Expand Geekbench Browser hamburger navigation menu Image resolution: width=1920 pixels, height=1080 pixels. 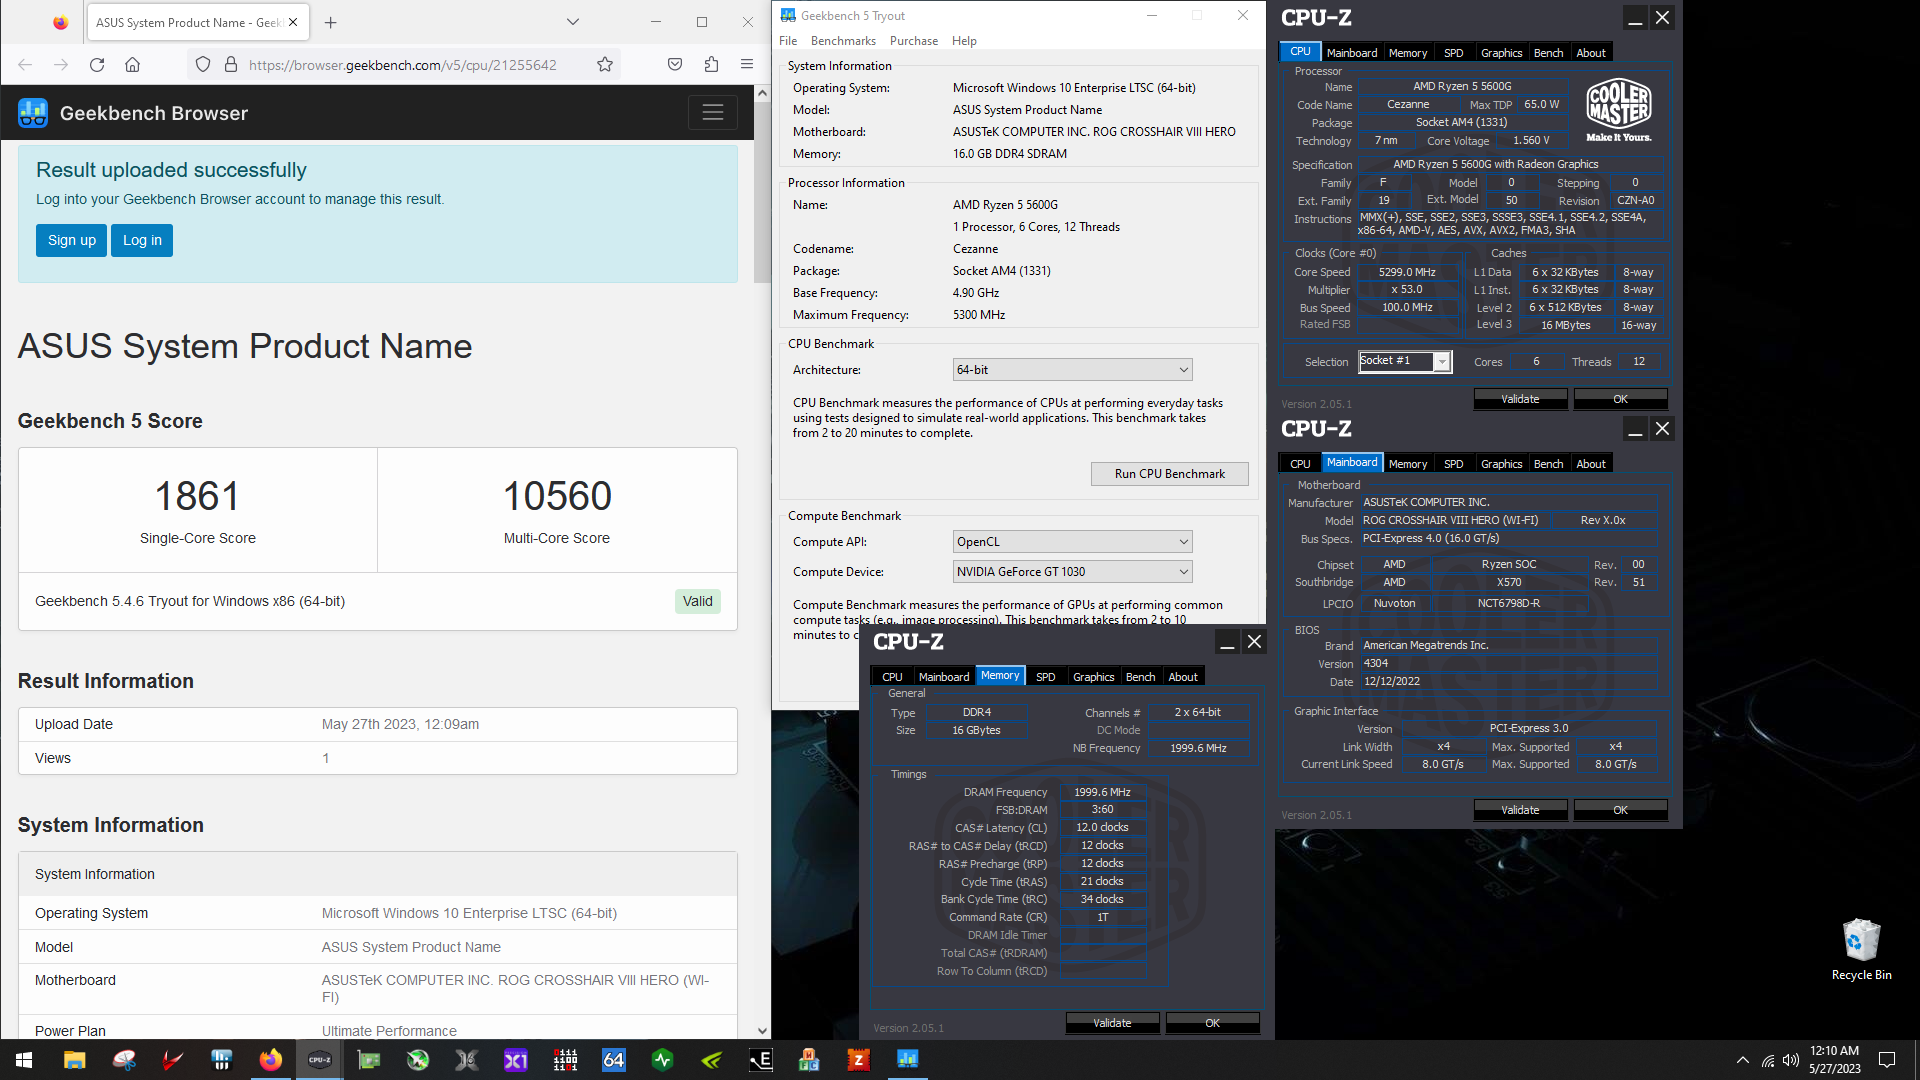(x=713, y=113)
